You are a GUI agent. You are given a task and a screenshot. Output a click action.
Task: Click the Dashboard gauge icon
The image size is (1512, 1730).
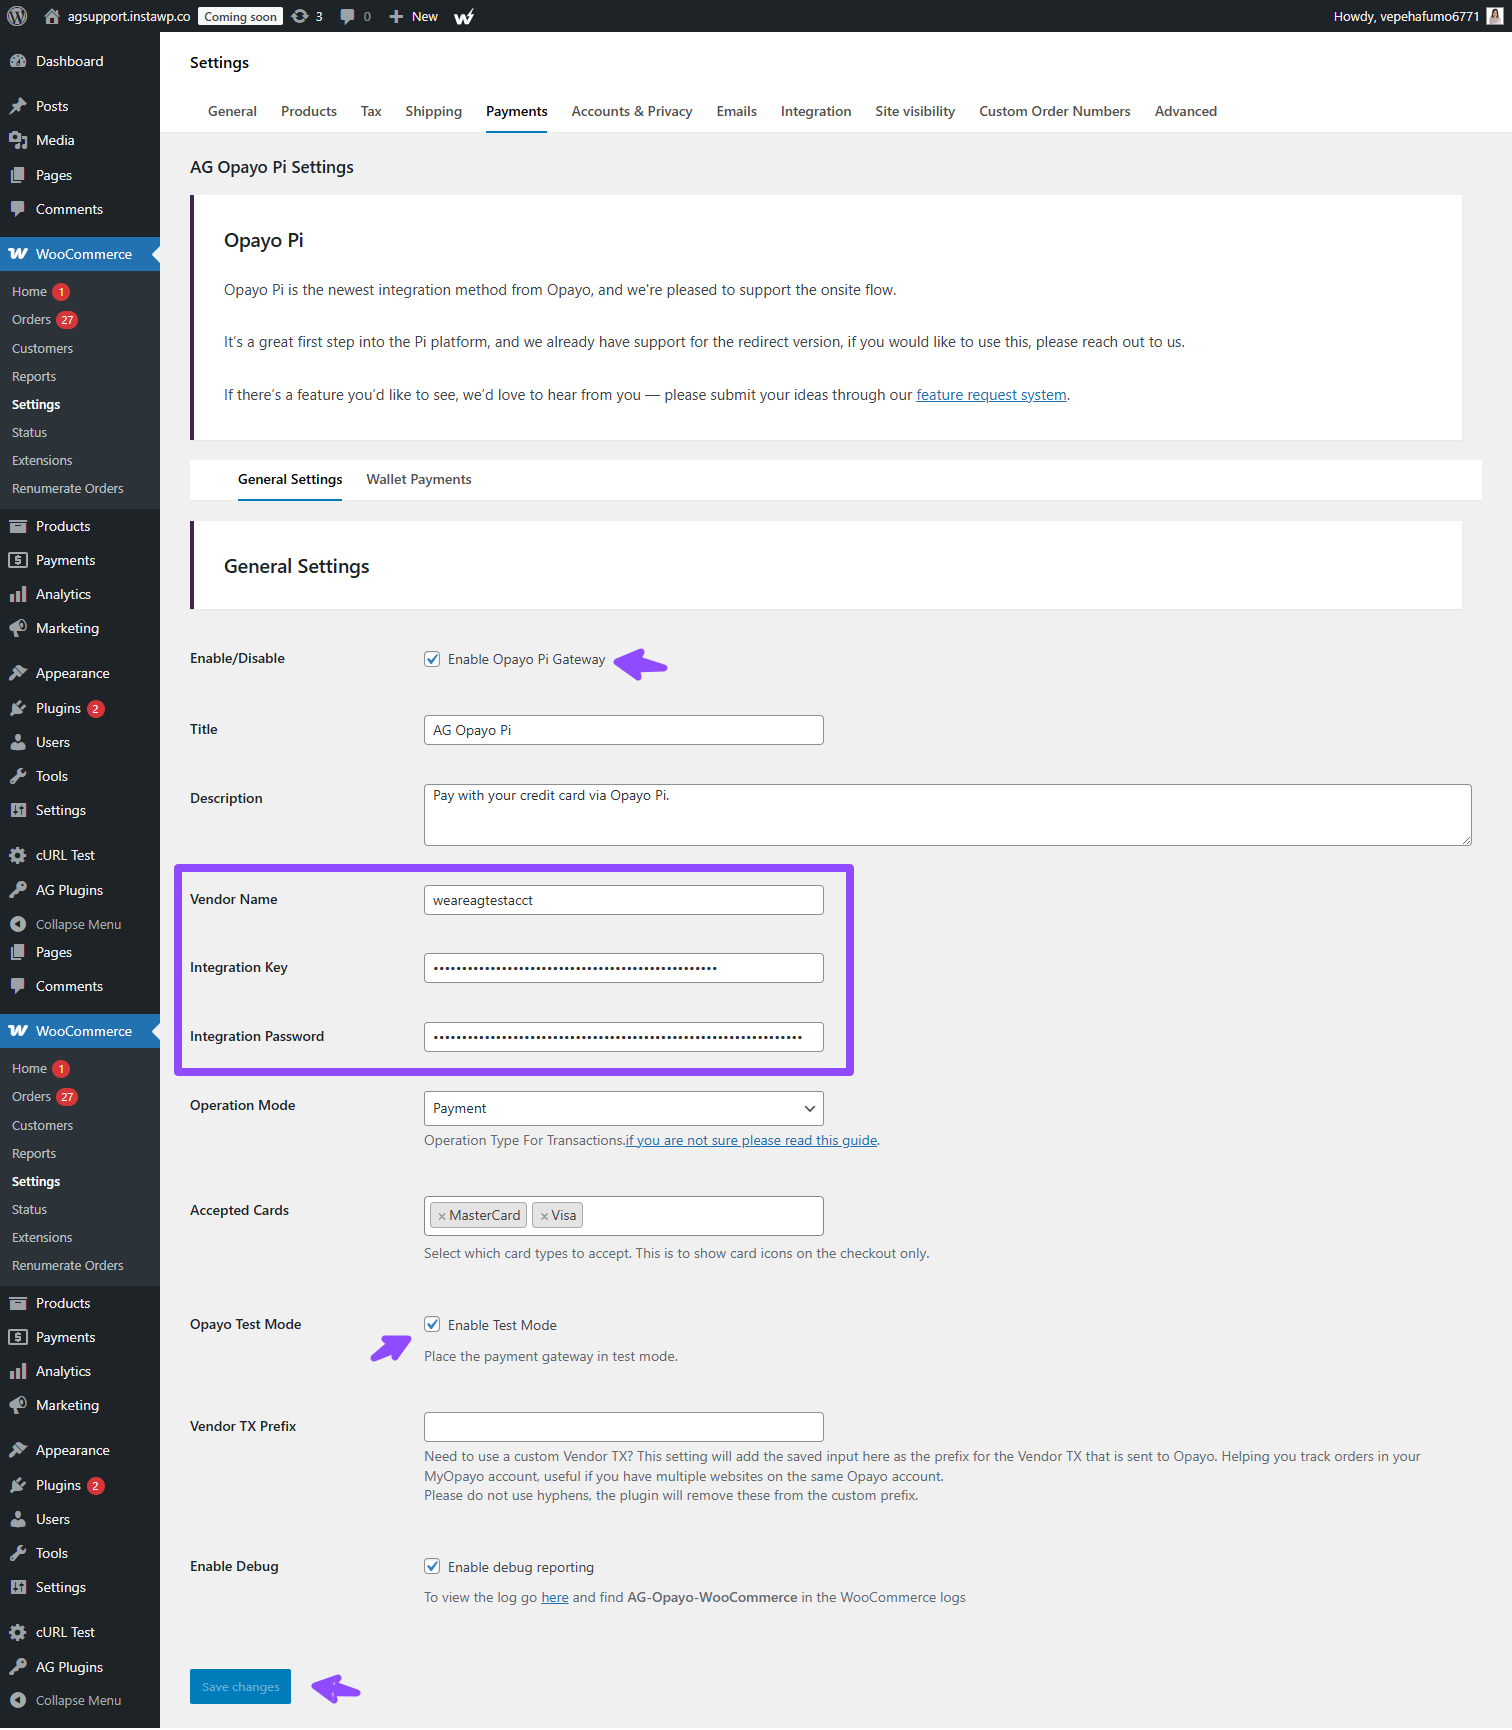coord(18,61)
